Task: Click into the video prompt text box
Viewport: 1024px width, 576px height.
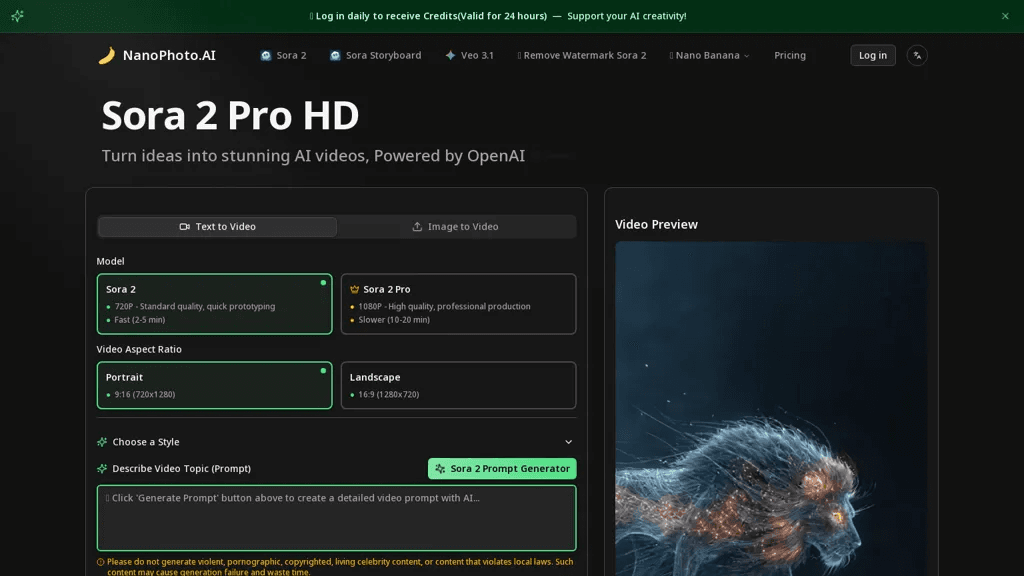Action: point(336,518)
